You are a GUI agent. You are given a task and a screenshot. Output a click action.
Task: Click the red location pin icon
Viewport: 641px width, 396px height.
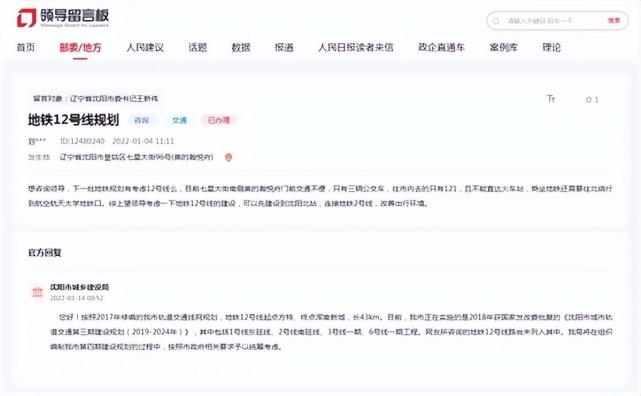[229, 157]
